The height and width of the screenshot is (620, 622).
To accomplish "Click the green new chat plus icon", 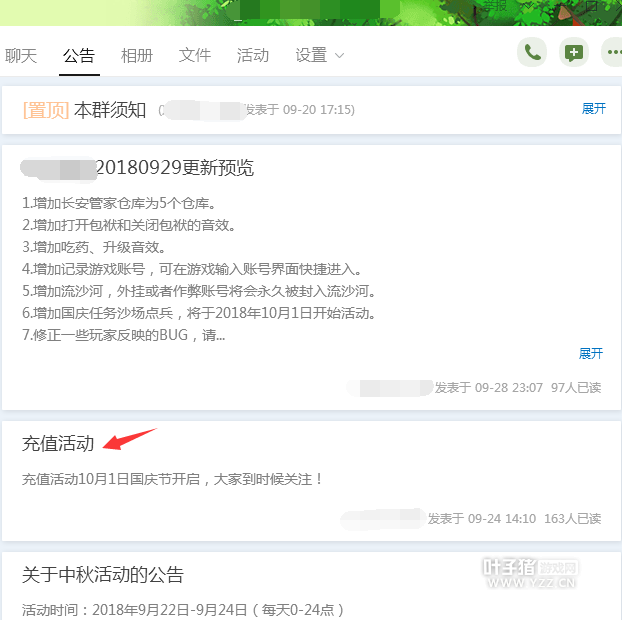I will click(574, 52).
